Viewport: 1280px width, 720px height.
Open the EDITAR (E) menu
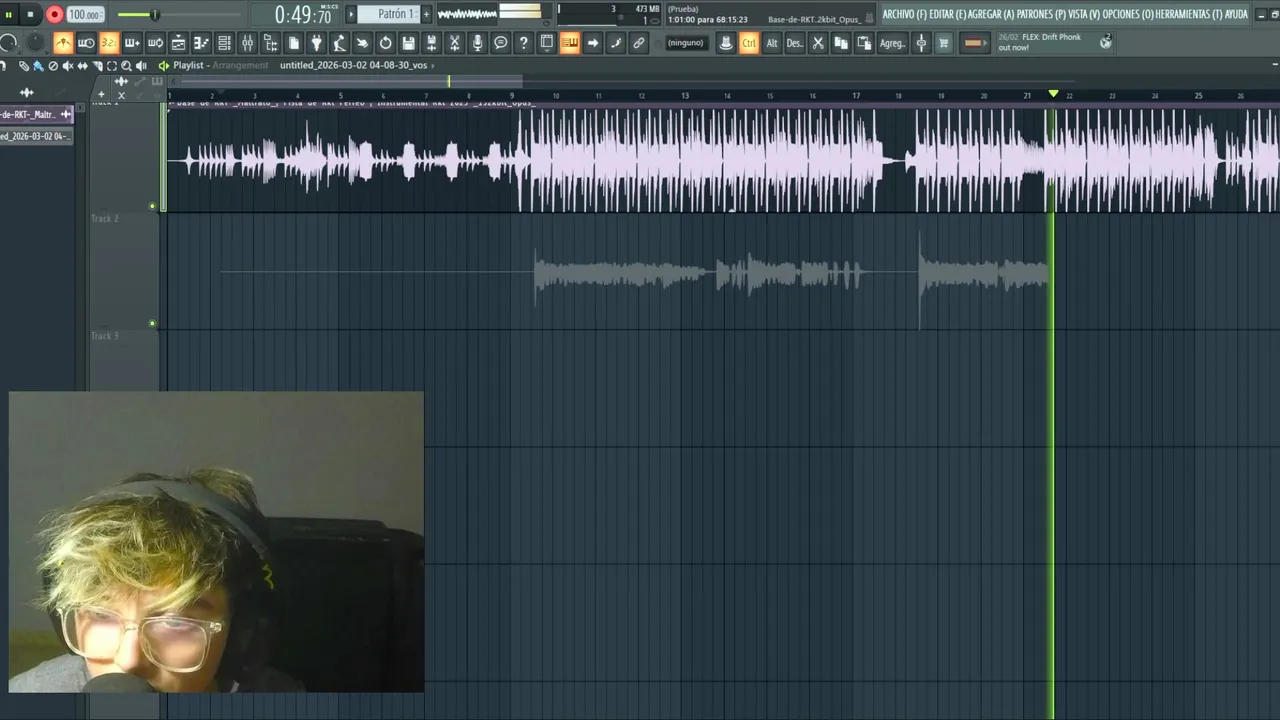[948, 14]
